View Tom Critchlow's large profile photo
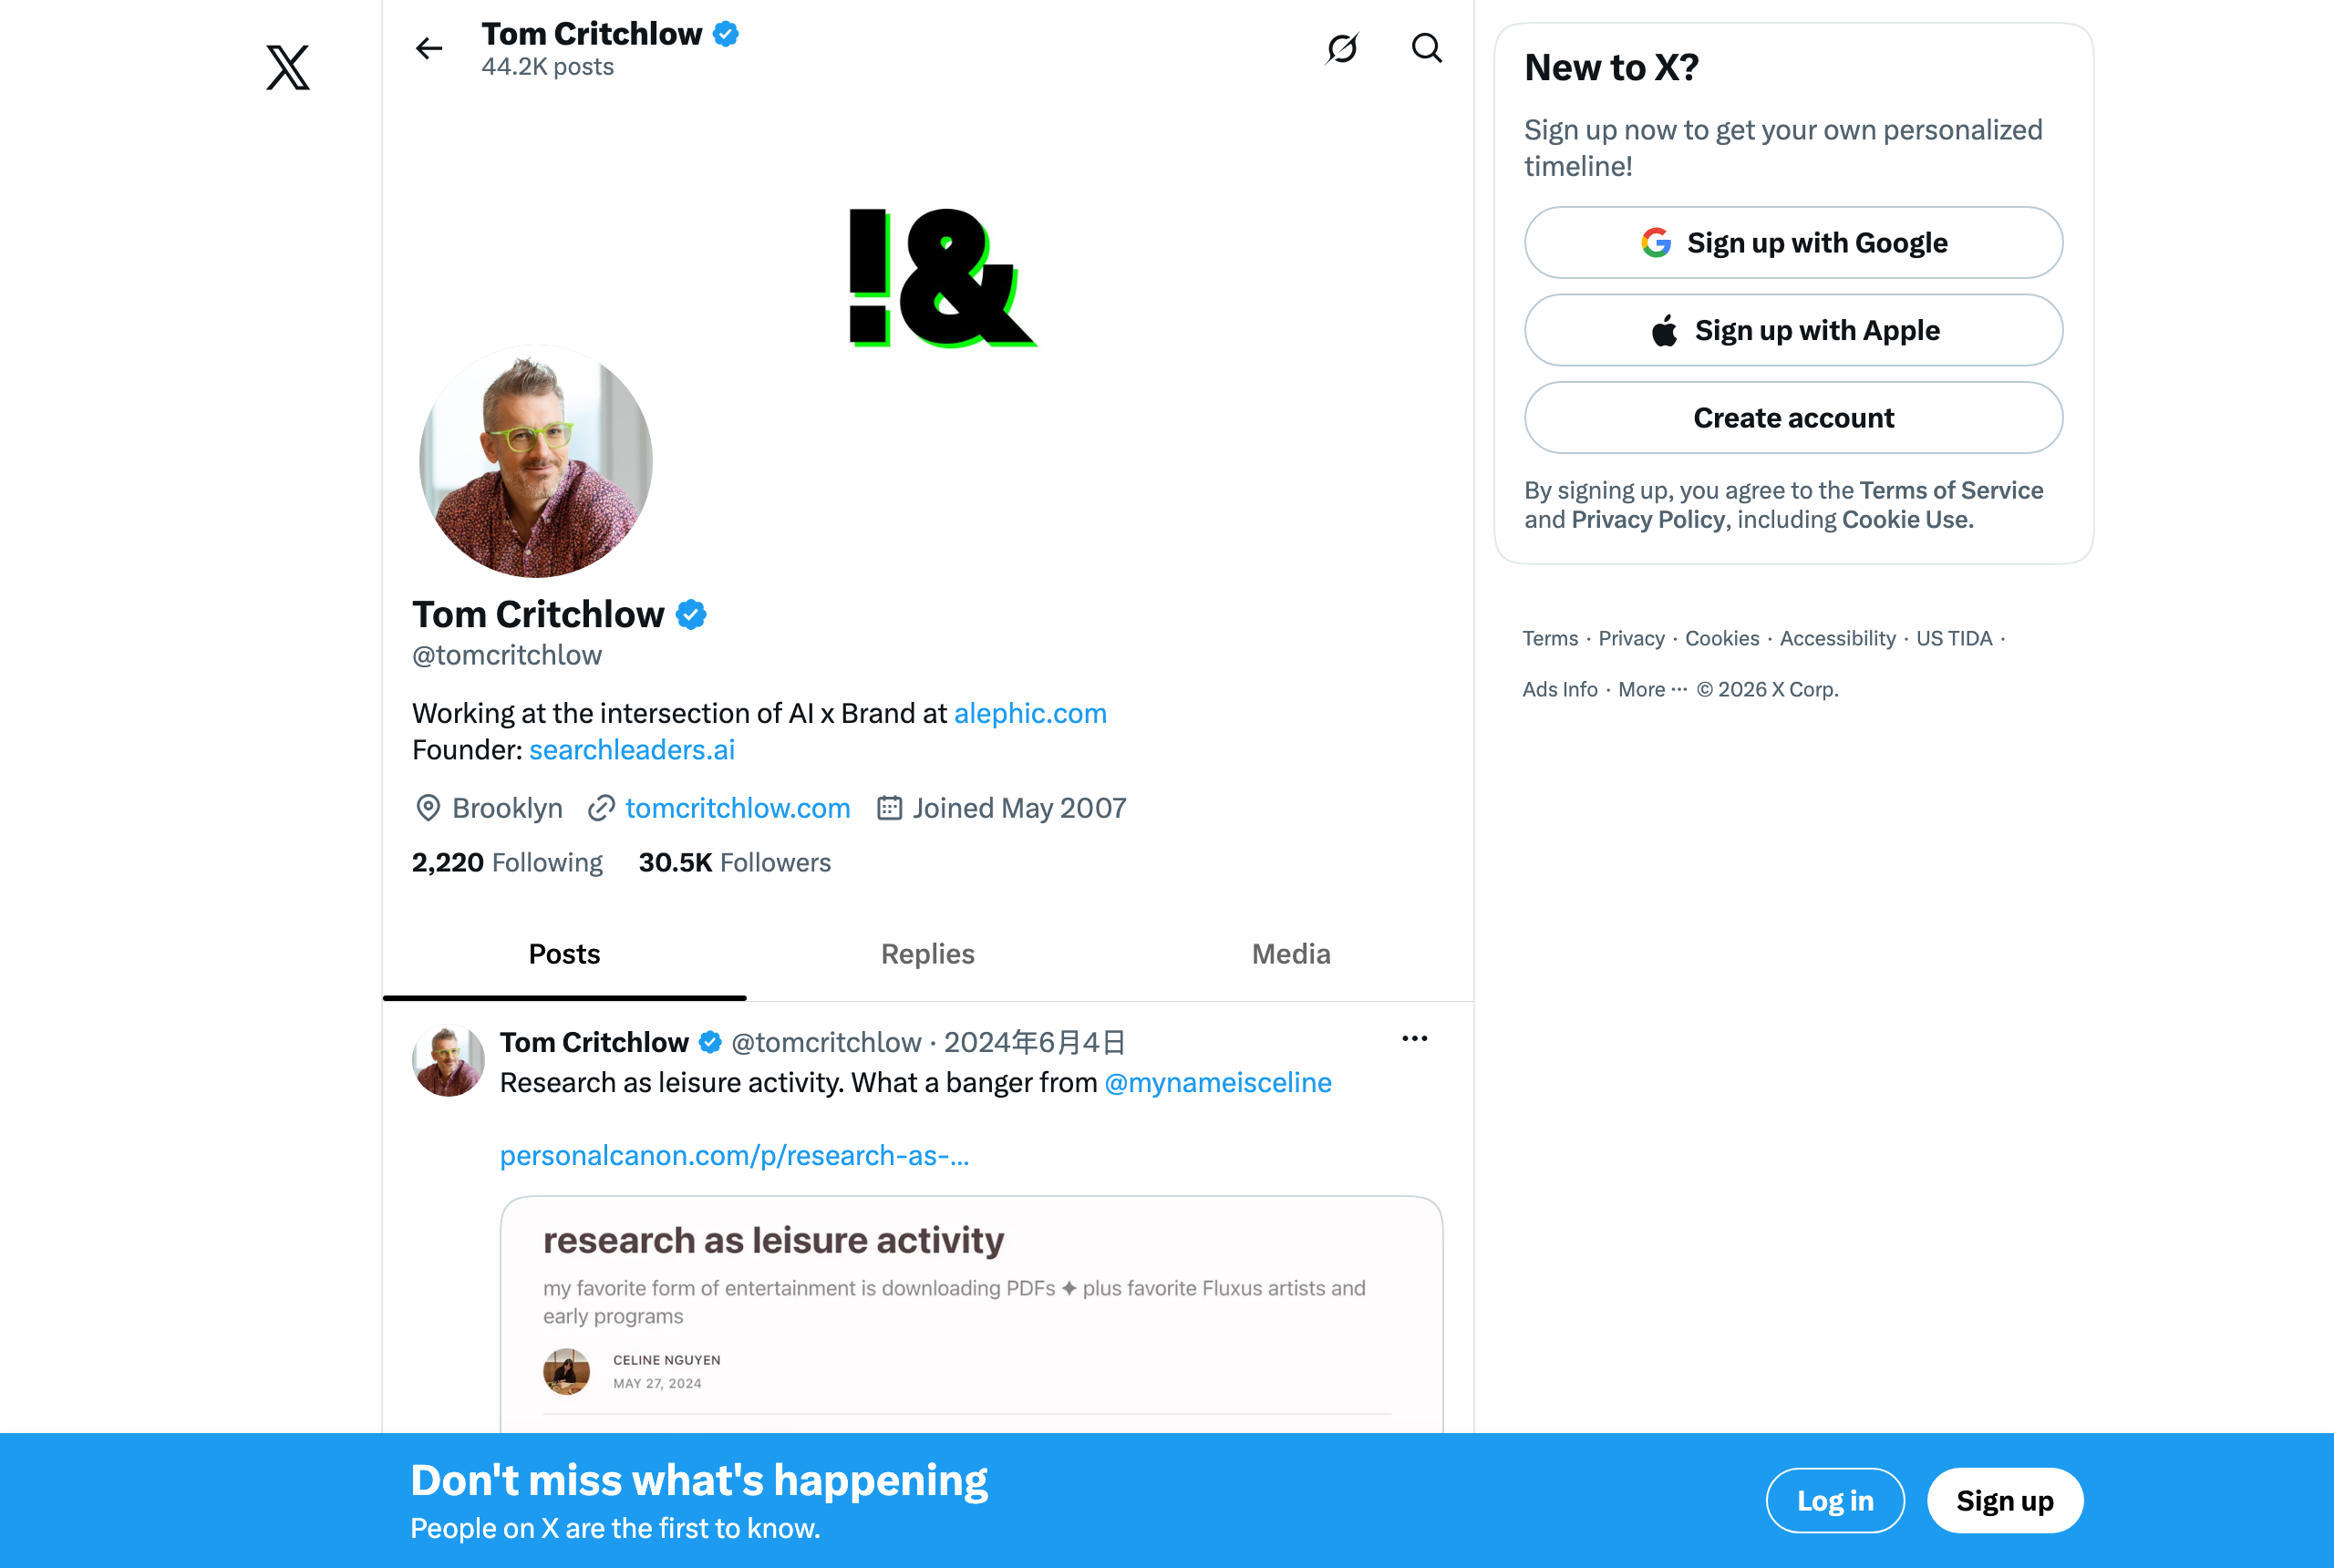Image resolution: width=2334 pixels, height=1568 pixels. coord(536,461)
